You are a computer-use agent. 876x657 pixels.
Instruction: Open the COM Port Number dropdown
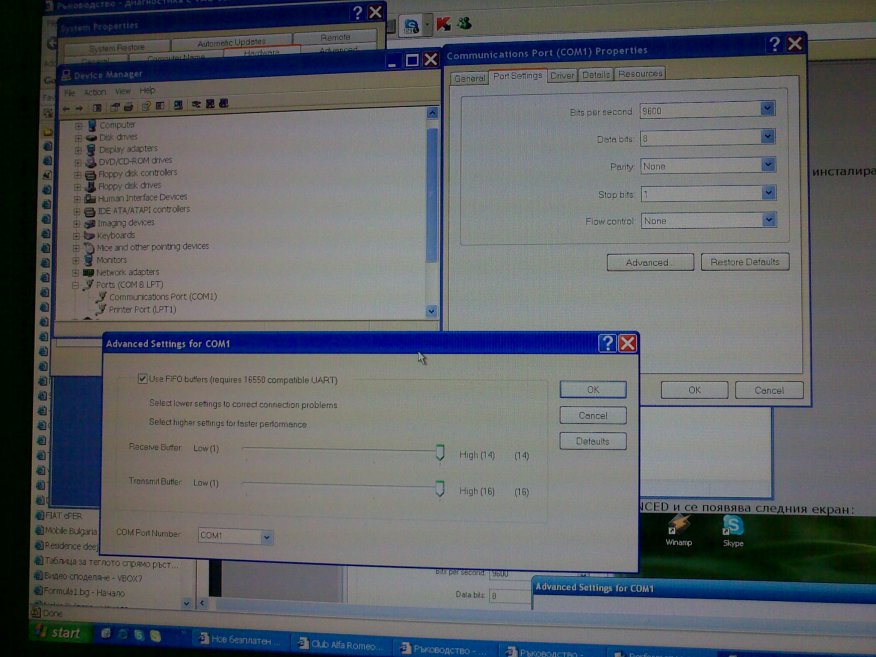click(266, 537)
